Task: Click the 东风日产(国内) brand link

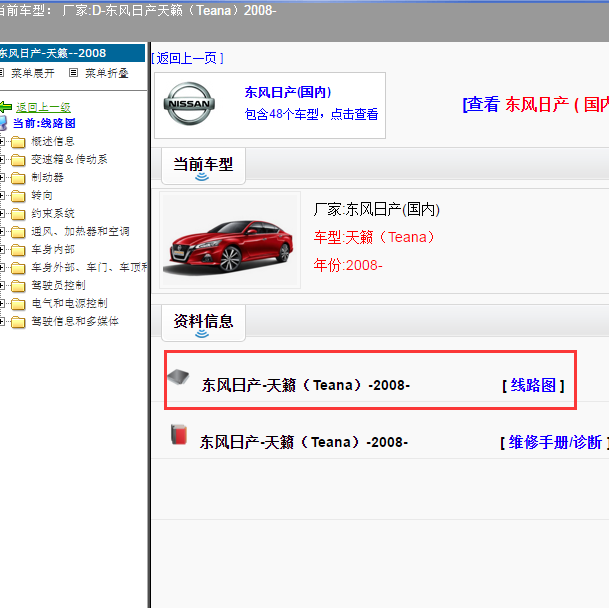Action: pyautogui.click(x=288, y=92)
